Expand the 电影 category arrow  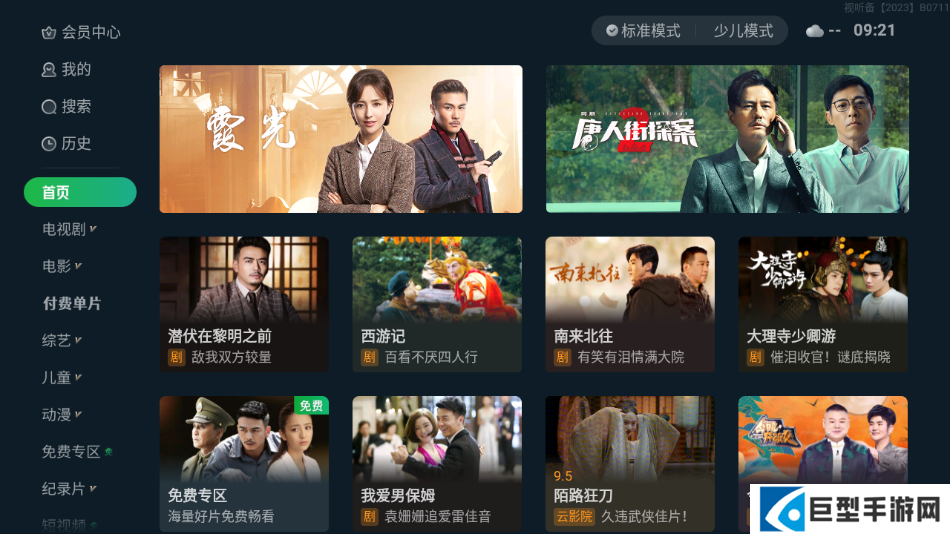79,265
